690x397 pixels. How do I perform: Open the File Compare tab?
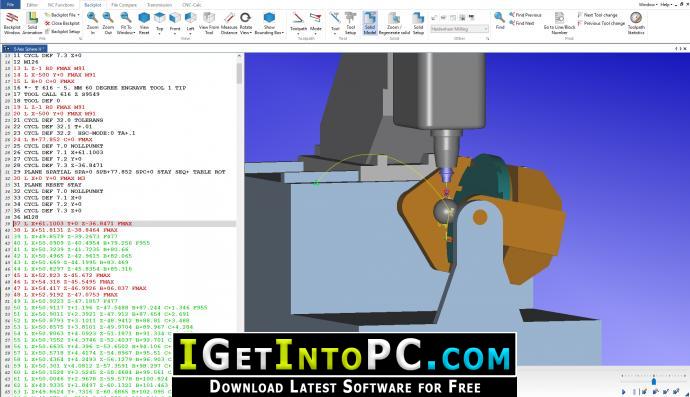(124, 5)
